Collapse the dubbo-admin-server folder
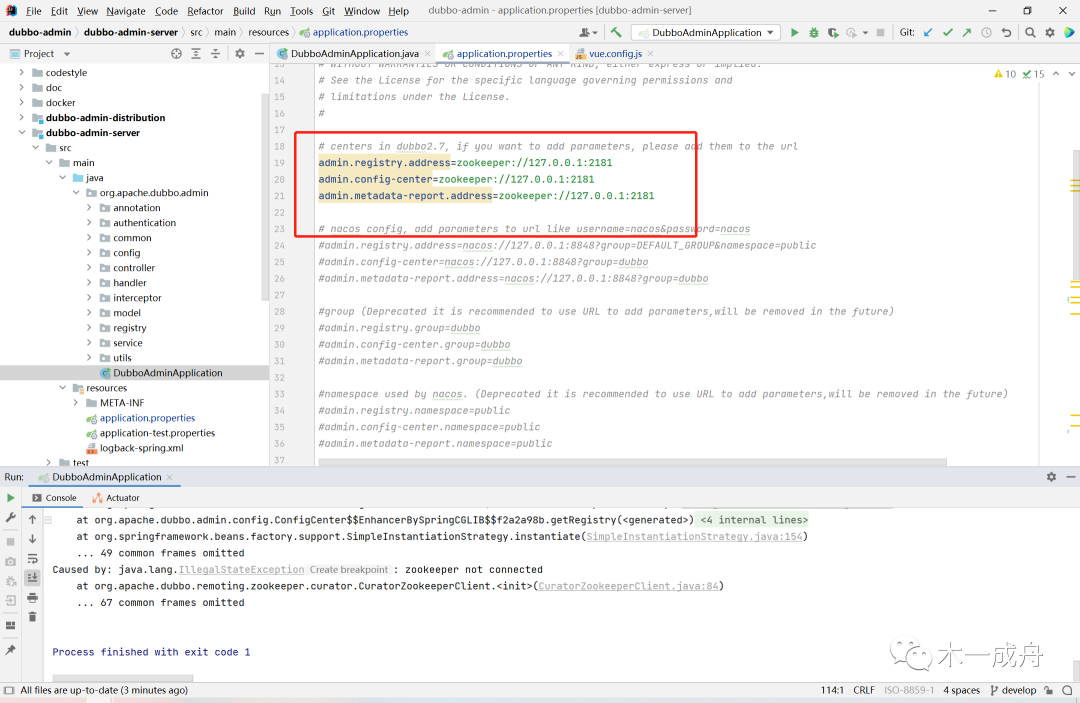1080x703 pixels. pos(22,133)
